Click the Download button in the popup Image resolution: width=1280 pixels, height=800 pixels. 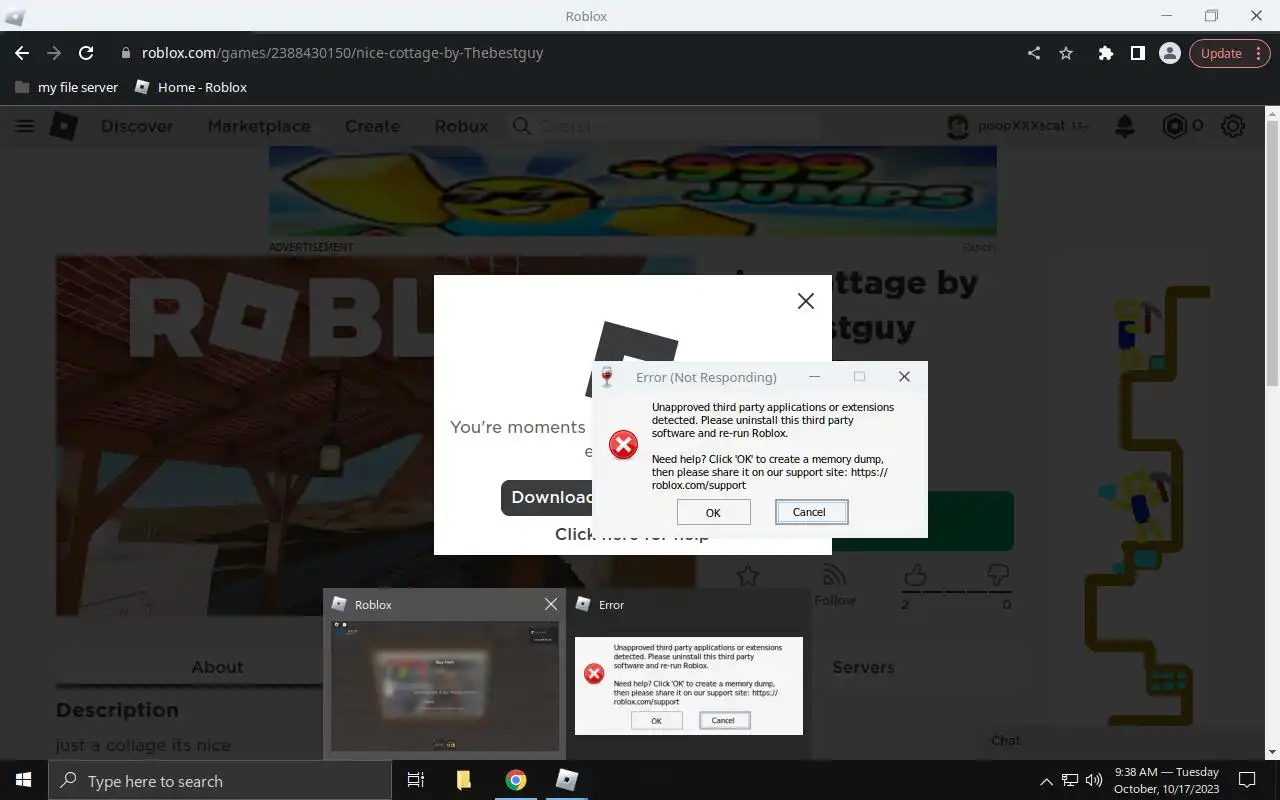pyautogui.click(x=547, y=497)
